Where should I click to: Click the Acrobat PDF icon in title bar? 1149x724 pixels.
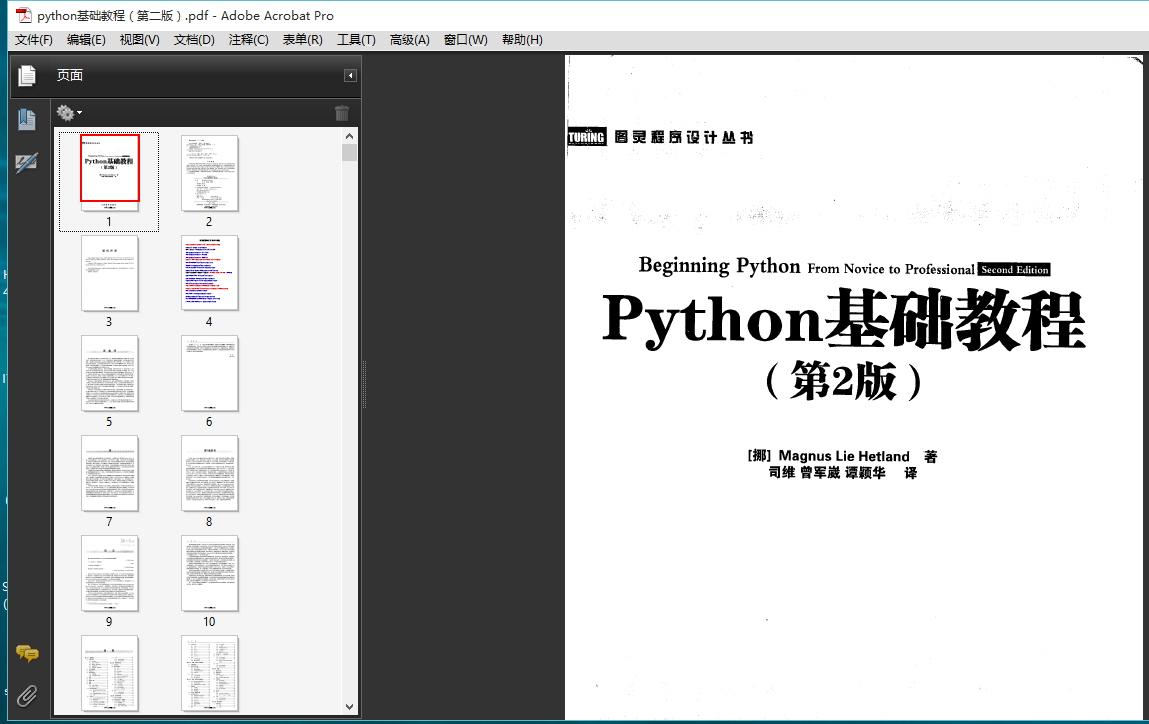(23, 15)
